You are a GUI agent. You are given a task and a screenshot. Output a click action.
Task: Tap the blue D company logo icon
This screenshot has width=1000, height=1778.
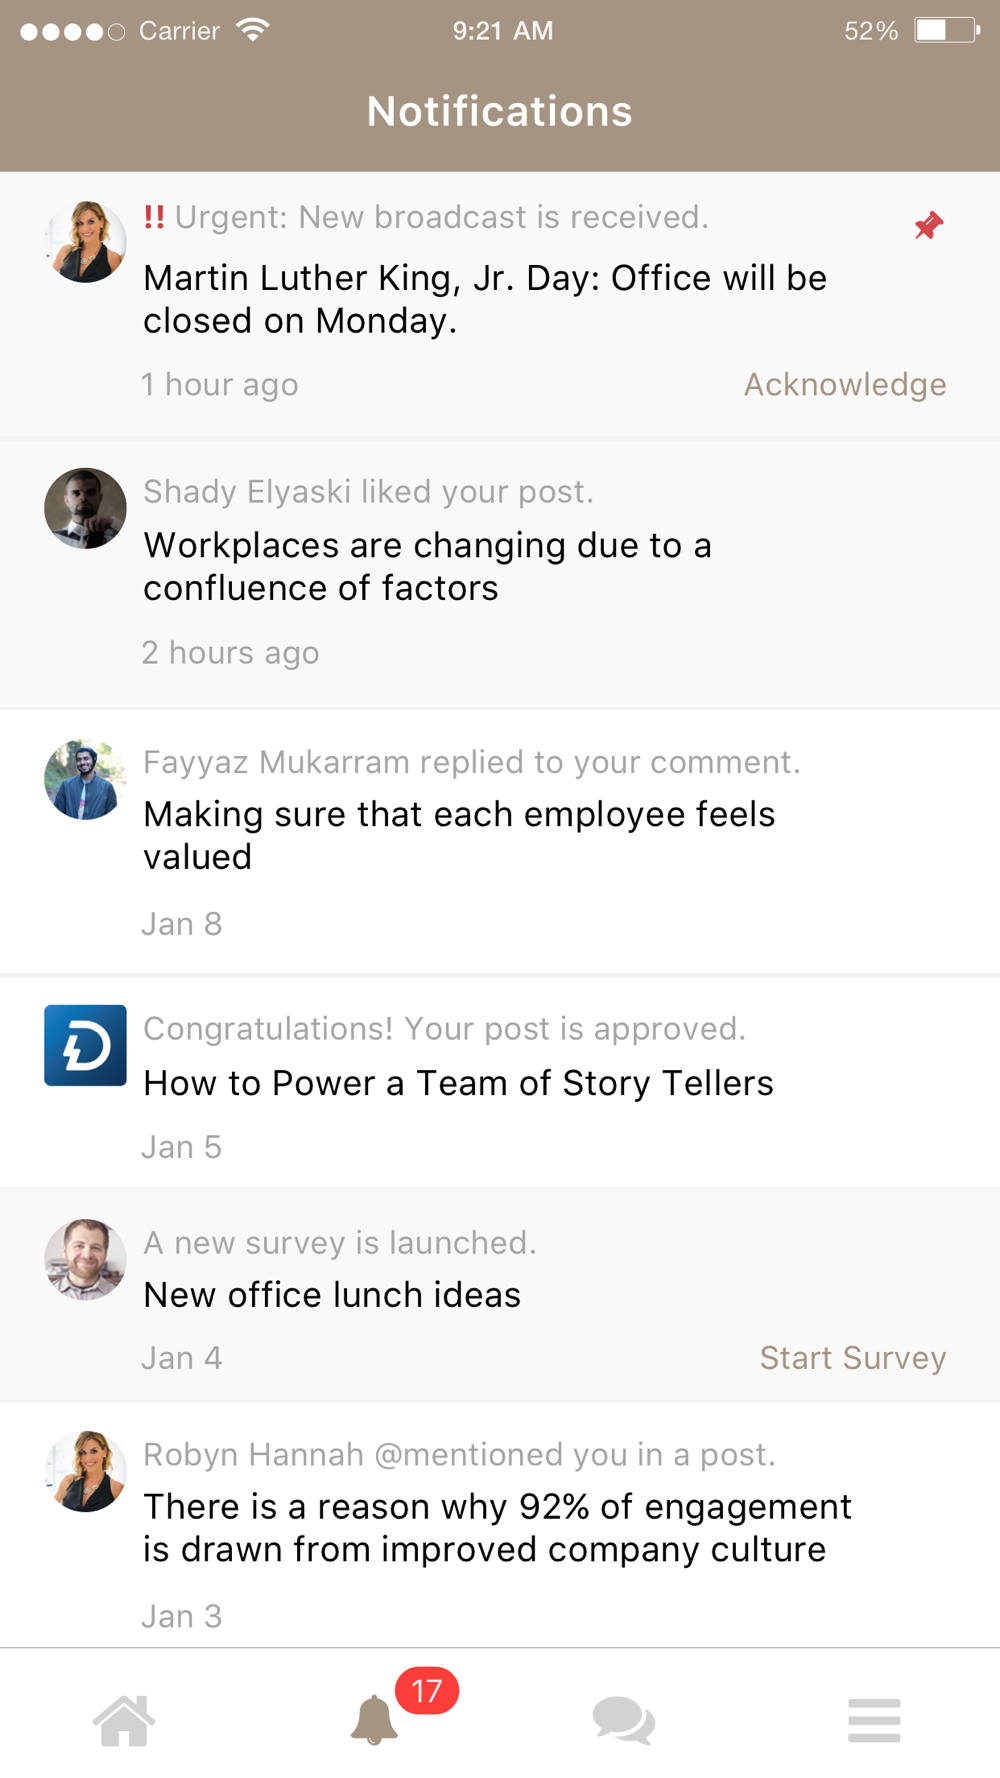pos(85,1045)
